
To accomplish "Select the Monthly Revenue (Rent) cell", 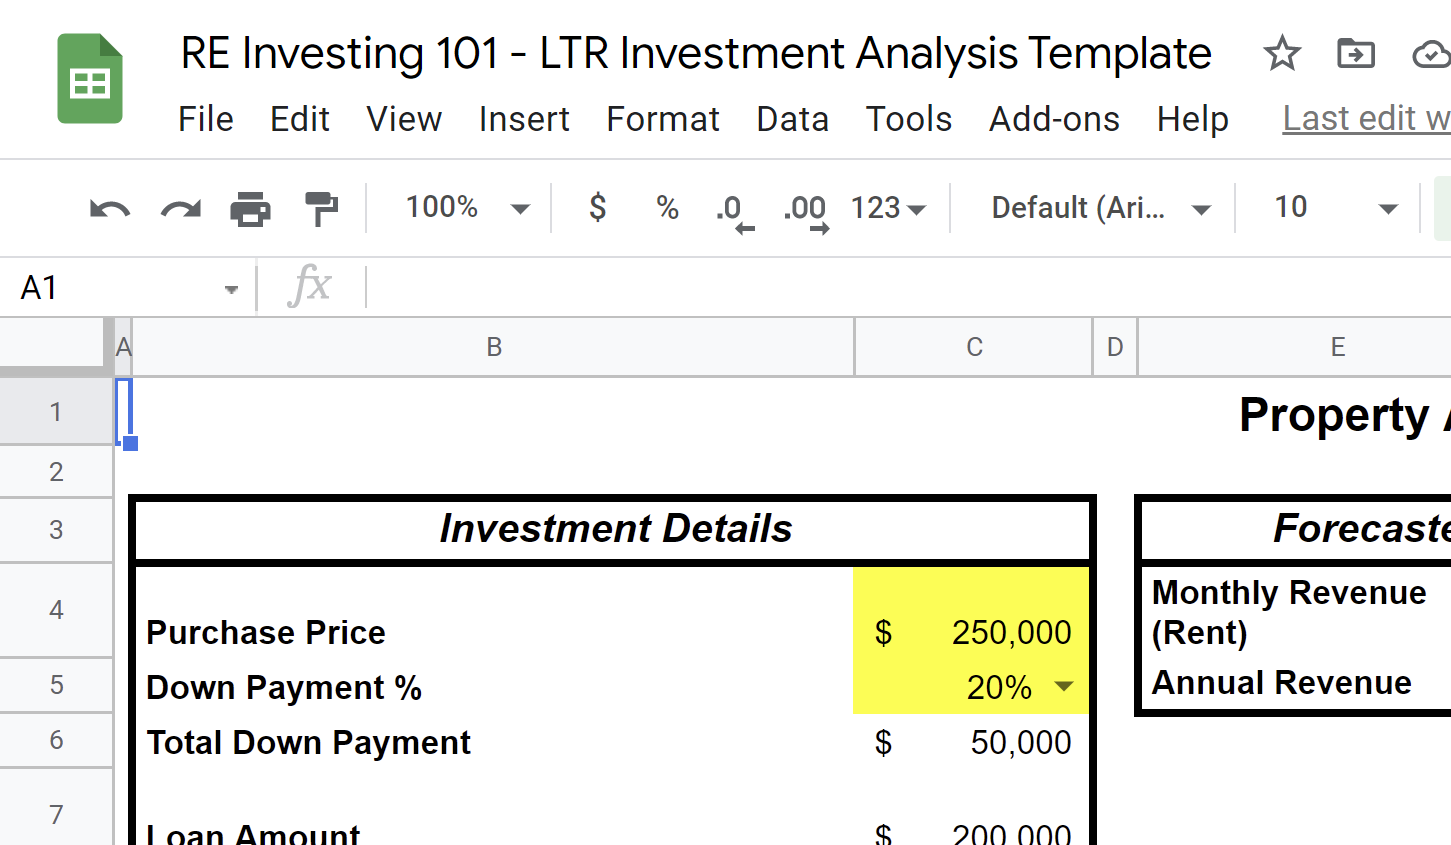I will 1296,612.
